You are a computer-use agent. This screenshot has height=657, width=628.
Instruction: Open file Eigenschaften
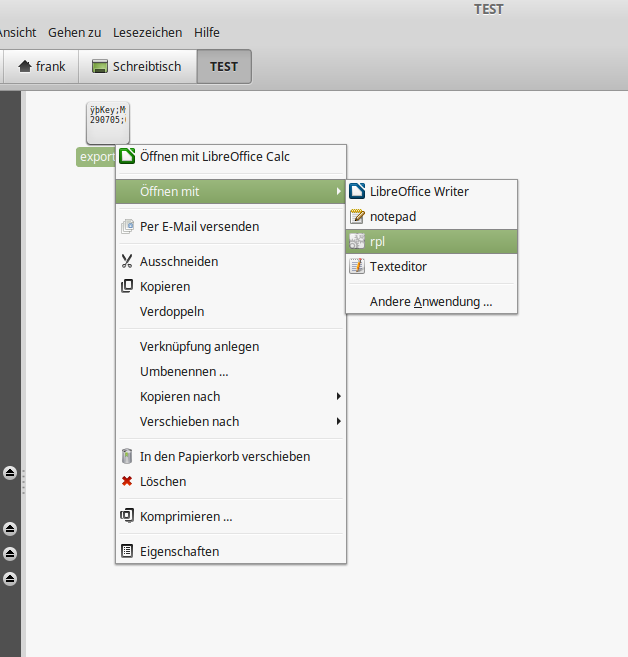(x=231, y=552)
